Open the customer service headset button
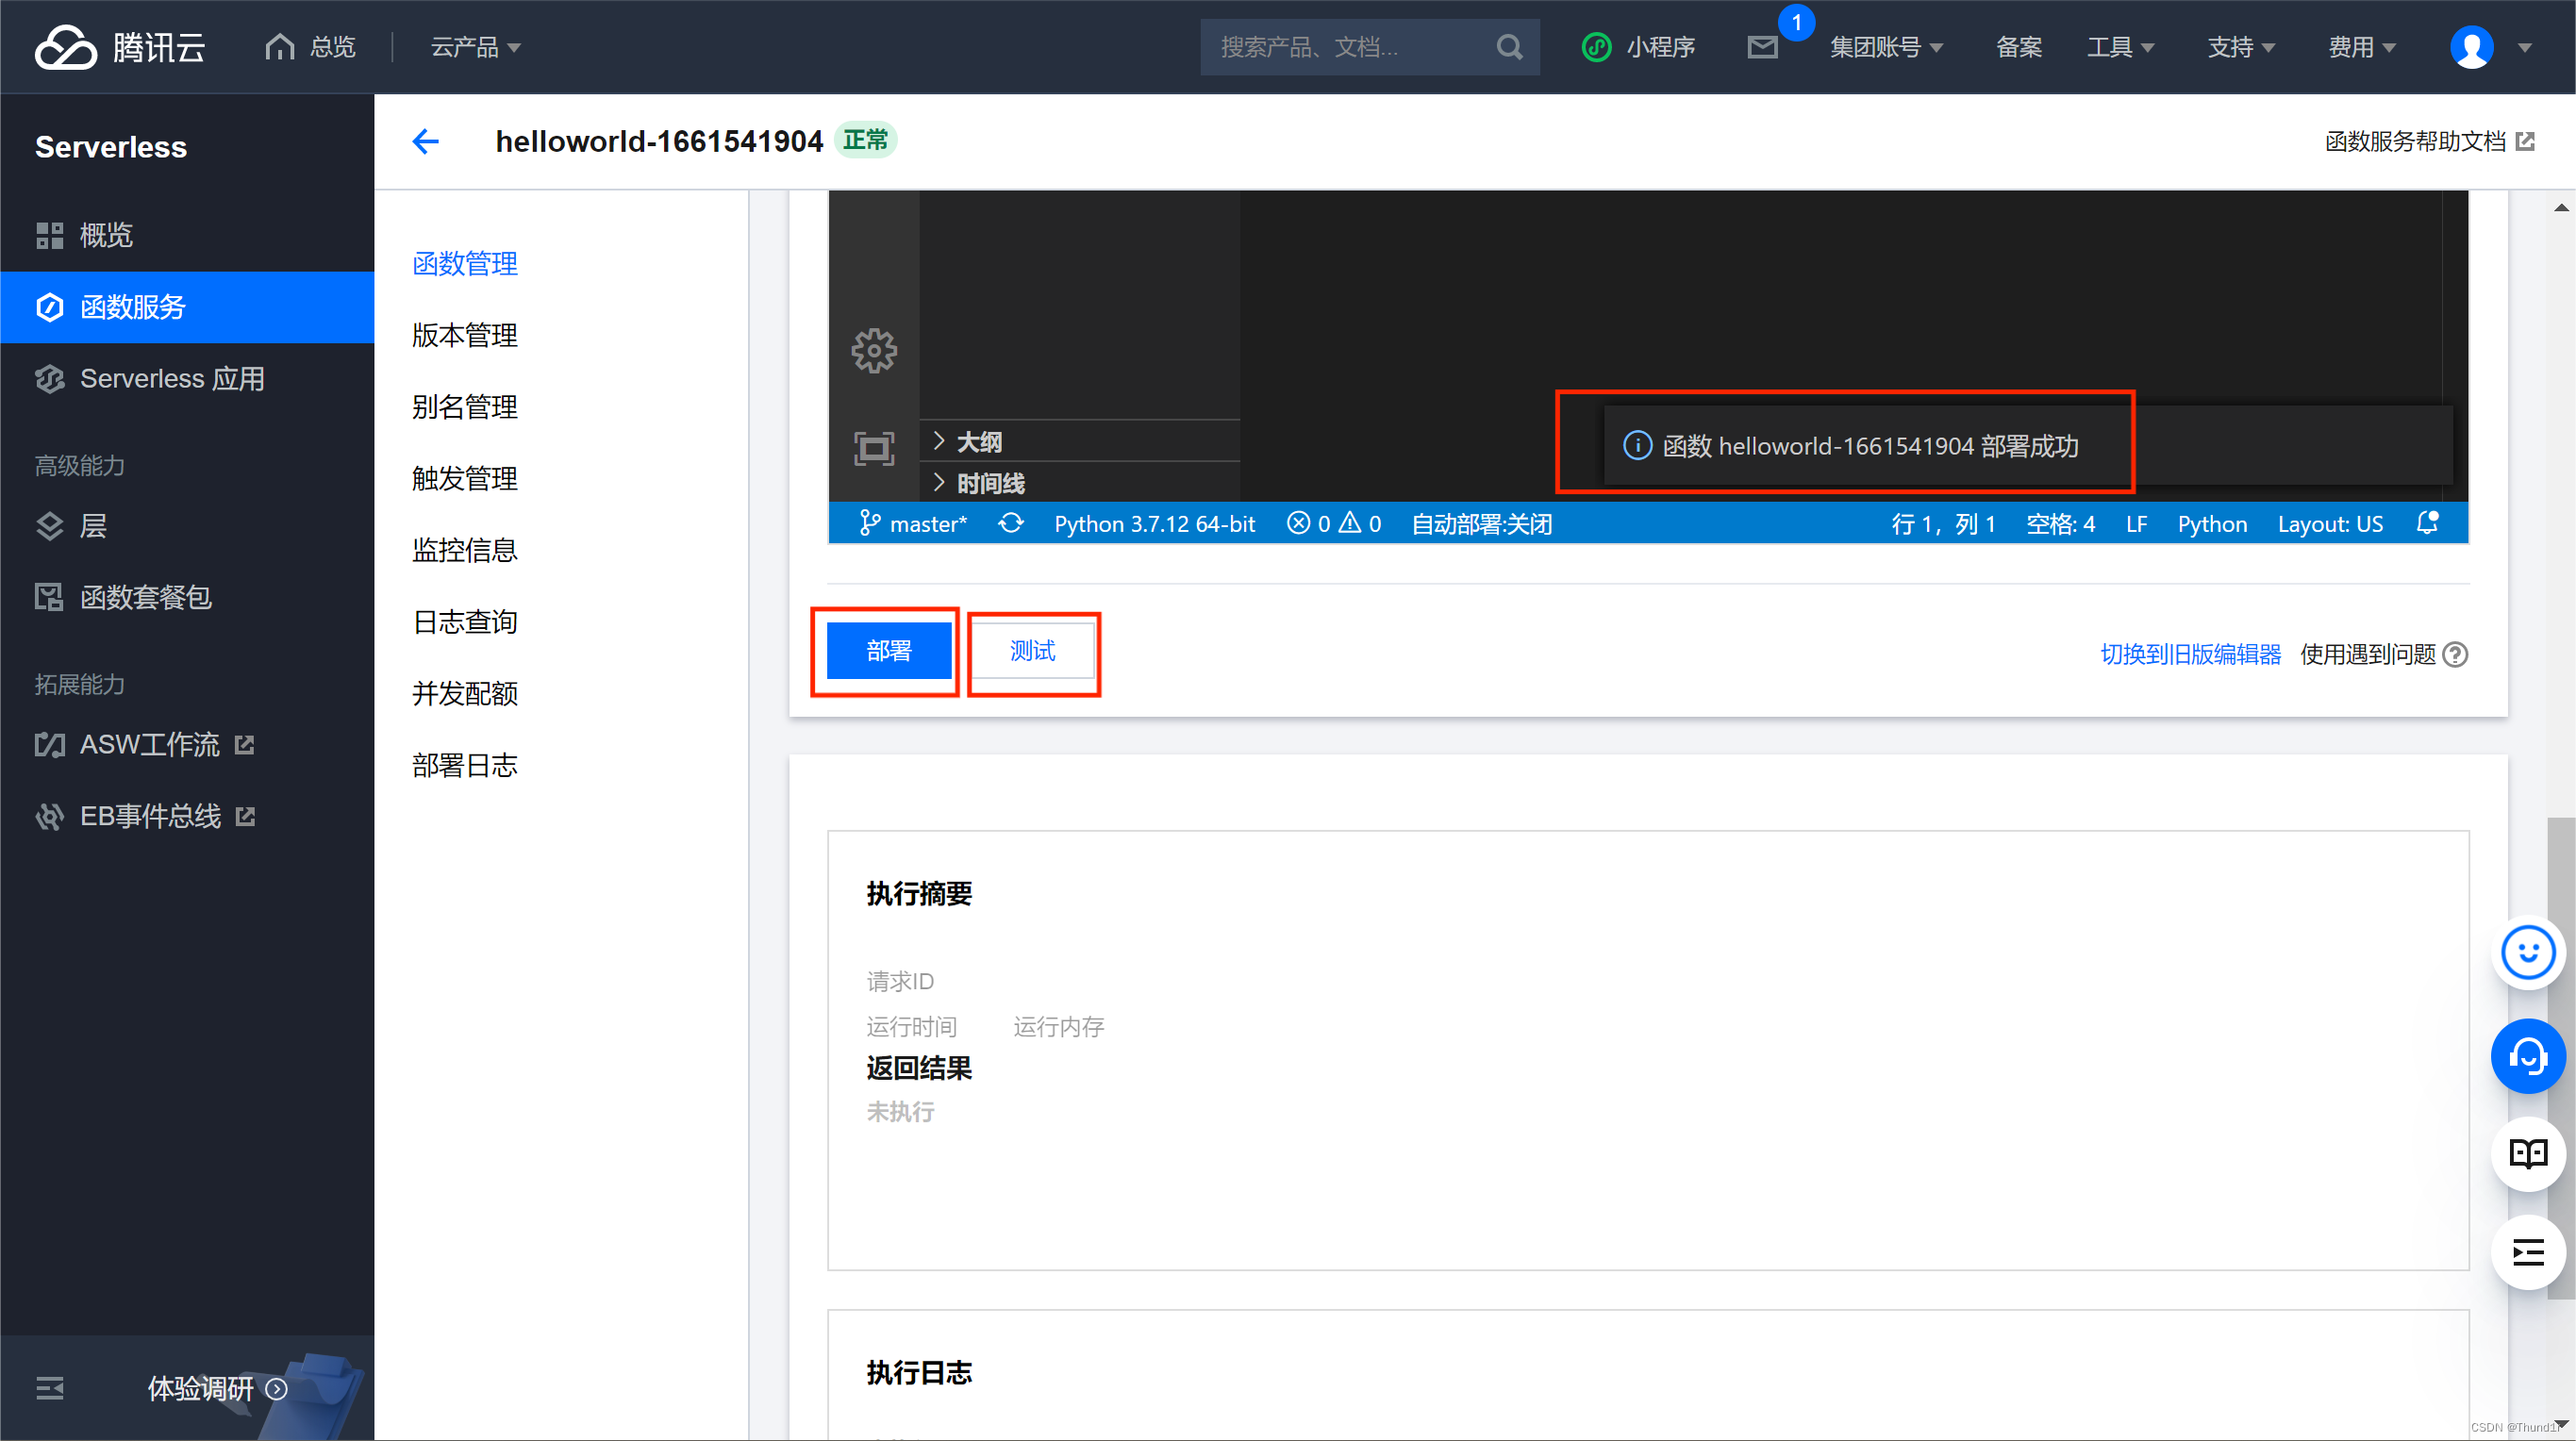This screenshot has width=2576, height=1441. point(2528,1056)
